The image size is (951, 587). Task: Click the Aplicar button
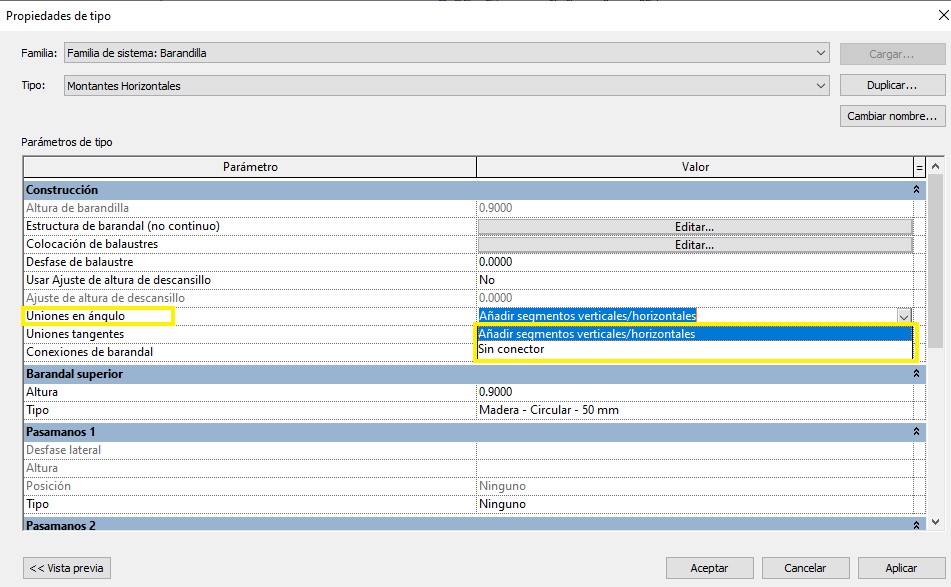(x=900, y=568)
